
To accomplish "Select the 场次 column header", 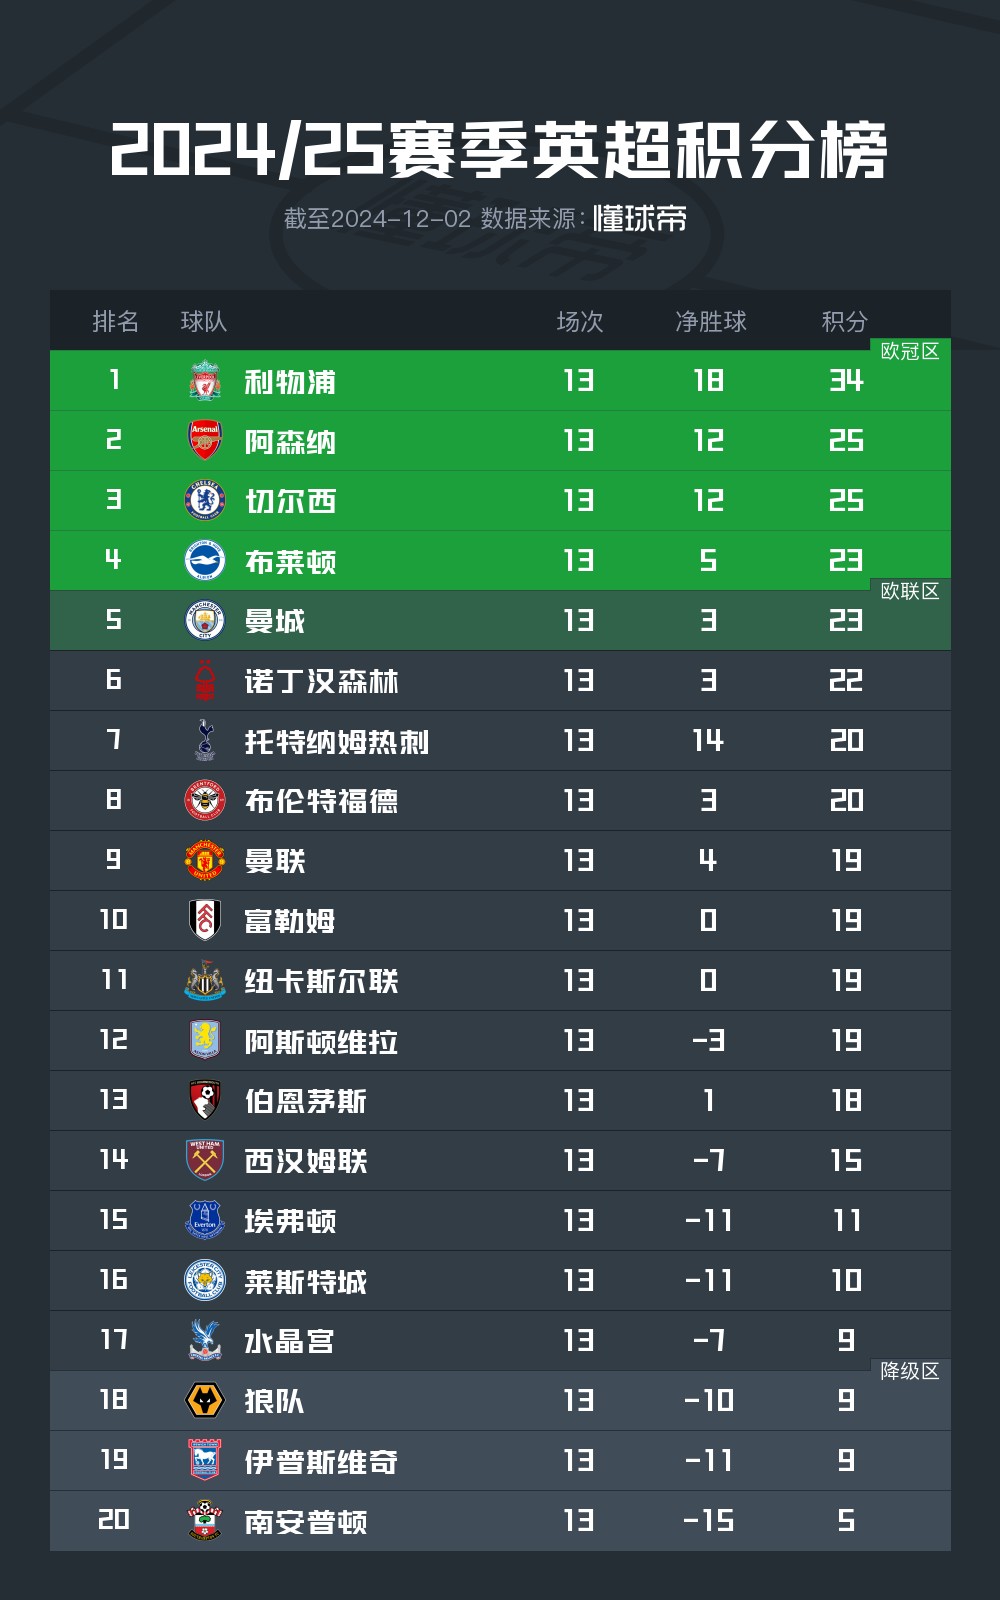I will point(580,321).
